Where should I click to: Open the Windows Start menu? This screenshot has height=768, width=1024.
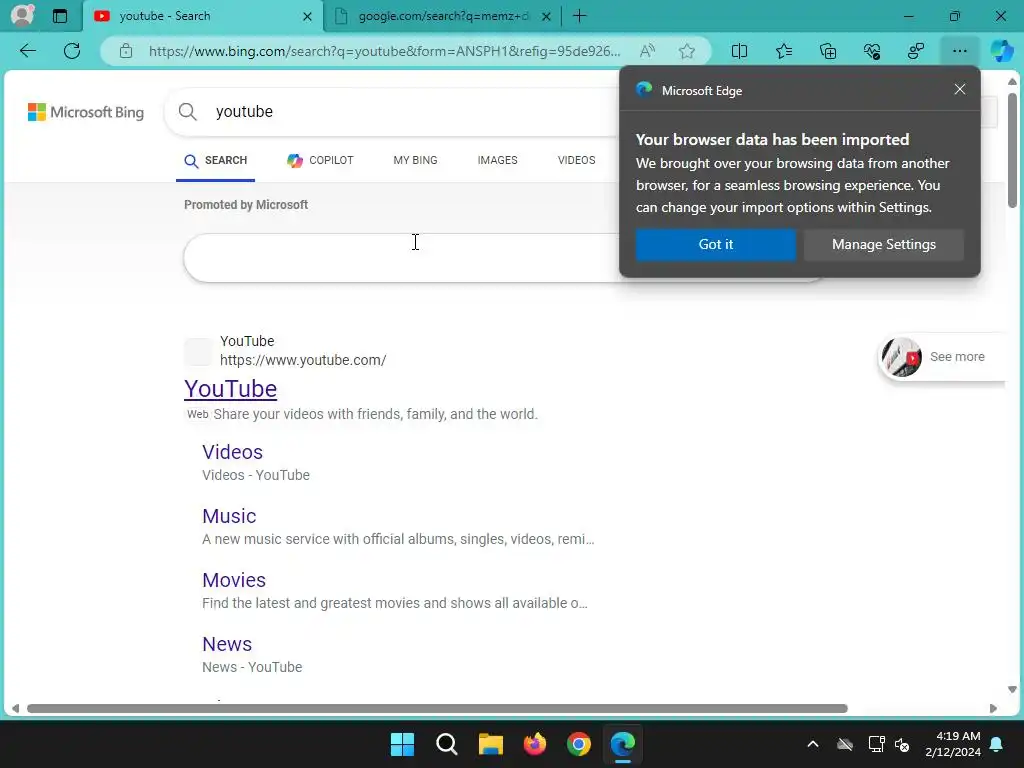[x=402, y=744]
